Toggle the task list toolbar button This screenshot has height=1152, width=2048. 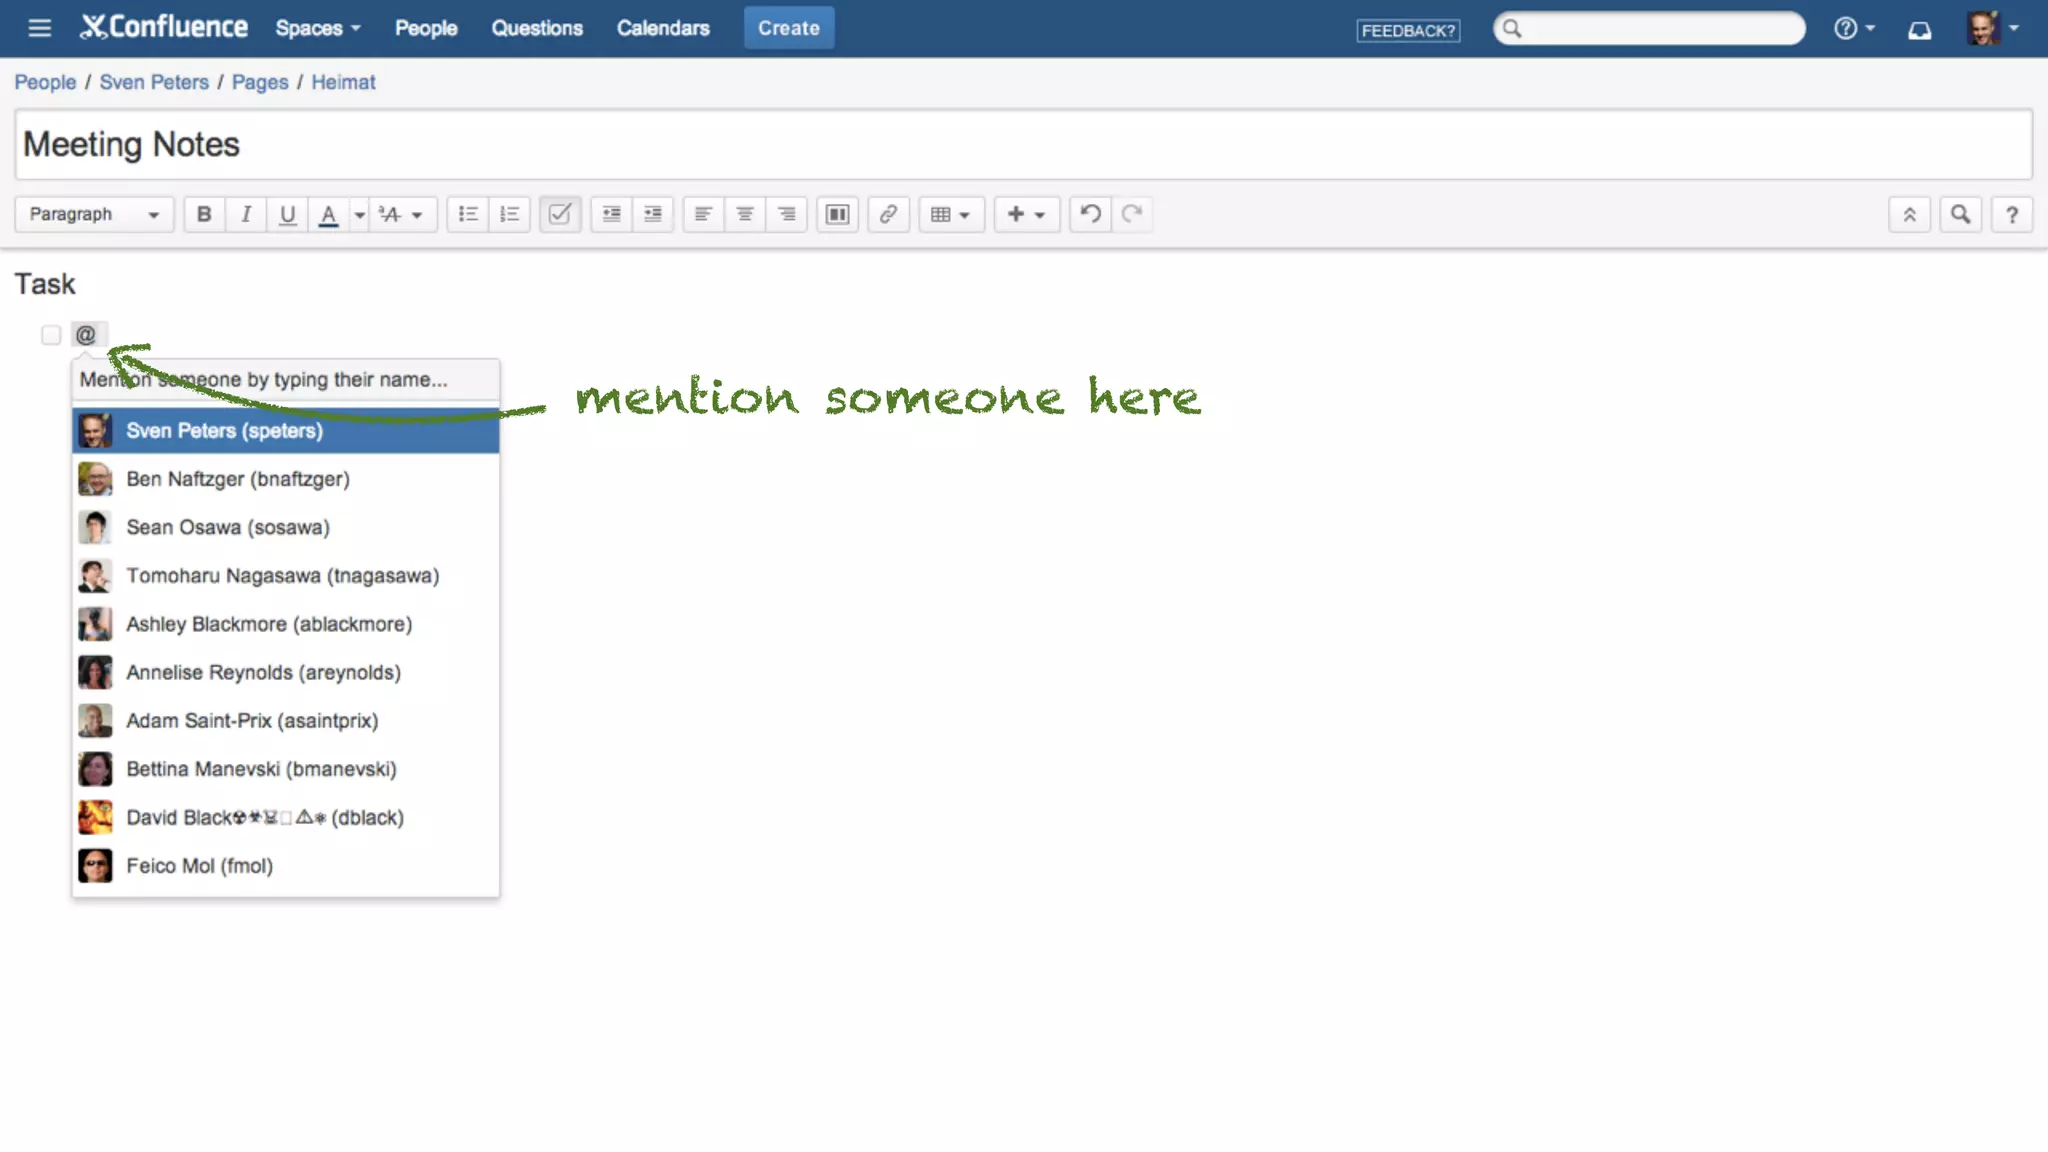pyautogui.click(x=560, y=214)
